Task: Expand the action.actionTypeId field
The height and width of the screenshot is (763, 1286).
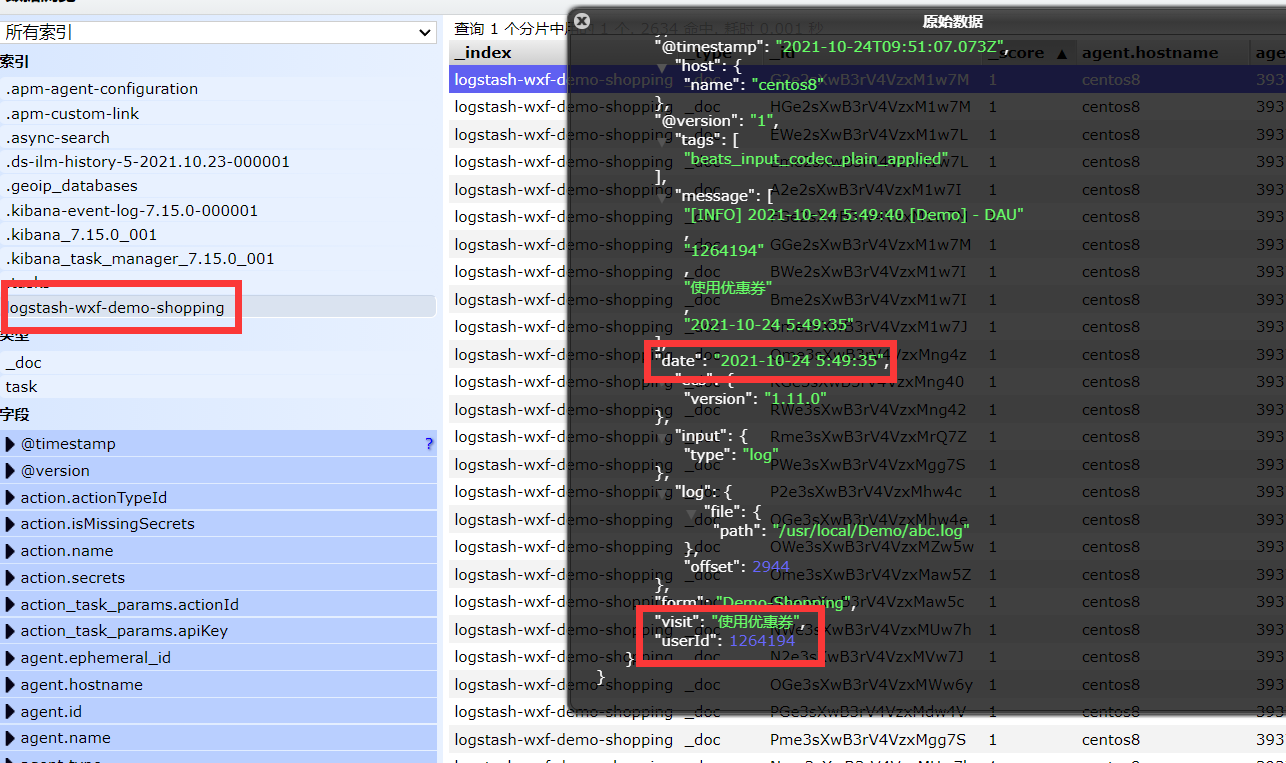Action: (11, 497)
